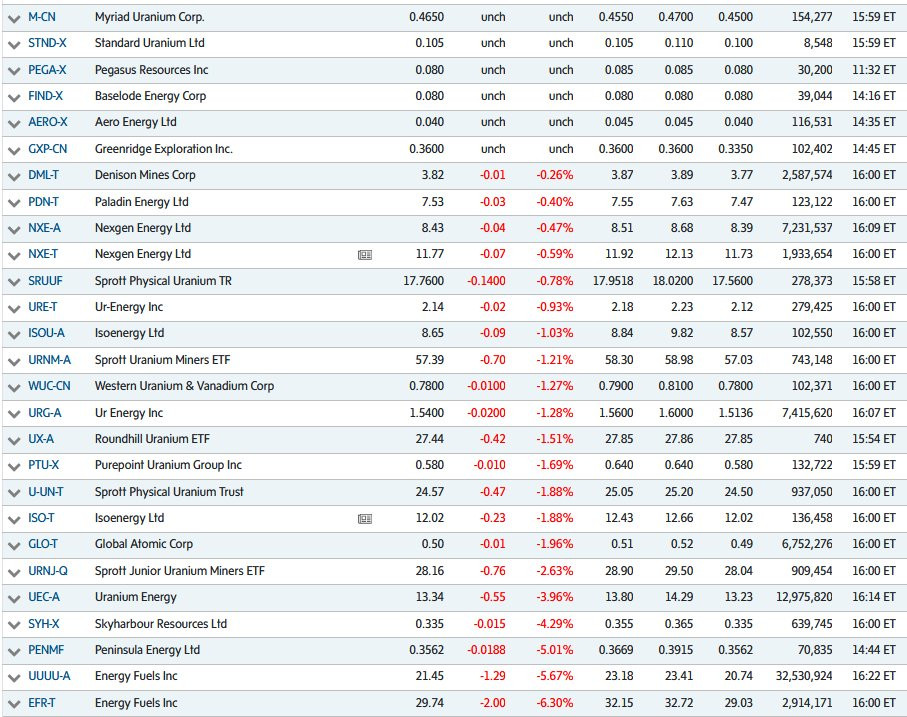The width and height of the screenshot is (907, 717).
Task: Open the NXE-T ticker link
Action: 43,254
